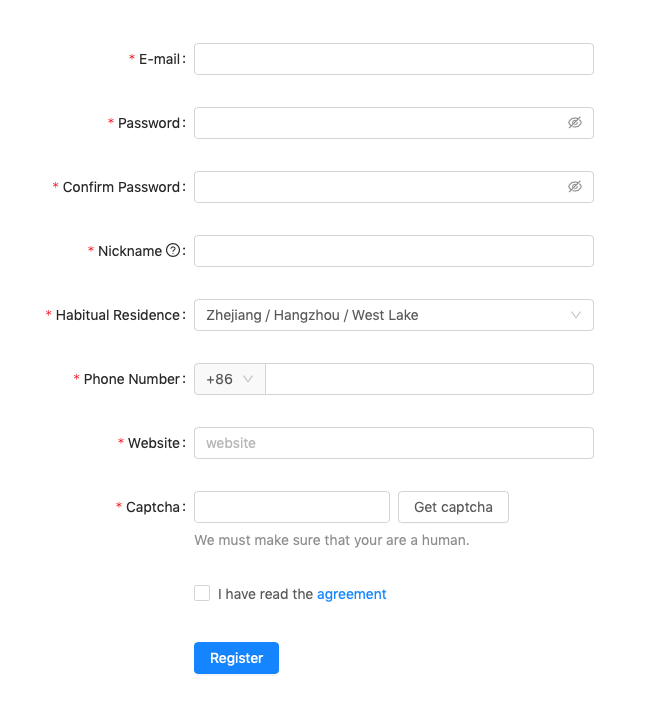Click the Nickname input field

[394, 251]
